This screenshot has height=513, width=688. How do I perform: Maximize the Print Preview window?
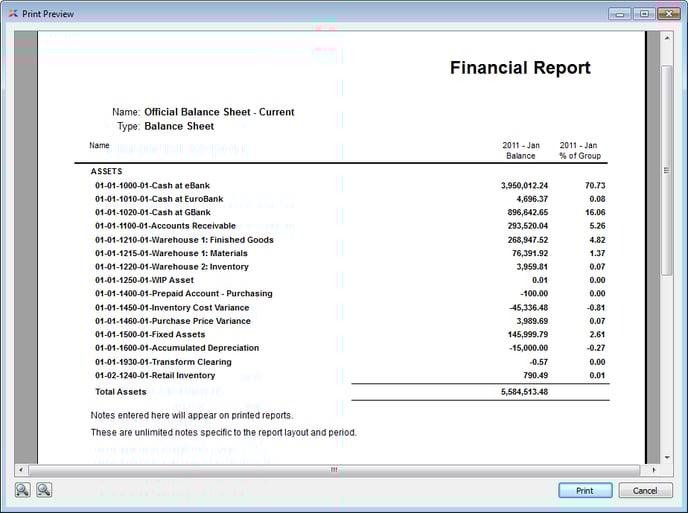tap(643, 14)
